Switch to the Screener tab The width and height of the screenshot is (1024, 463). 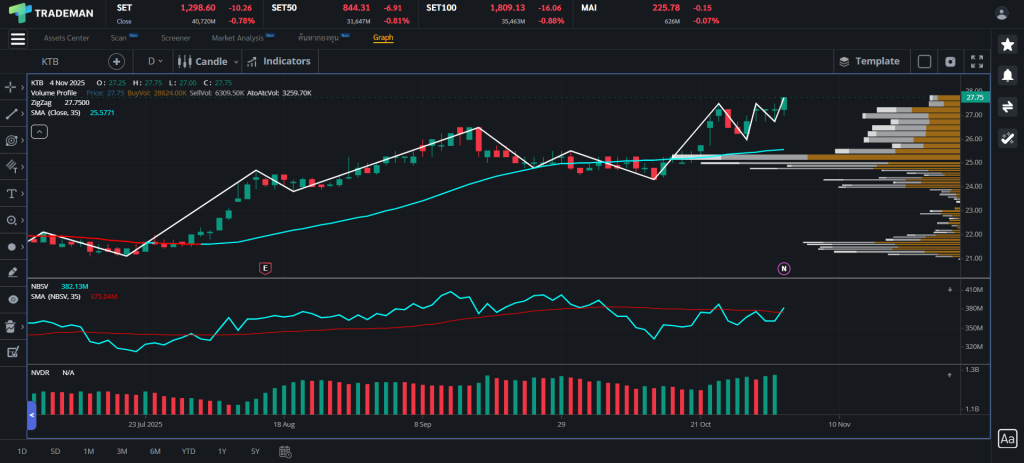[x=175, y=38]
